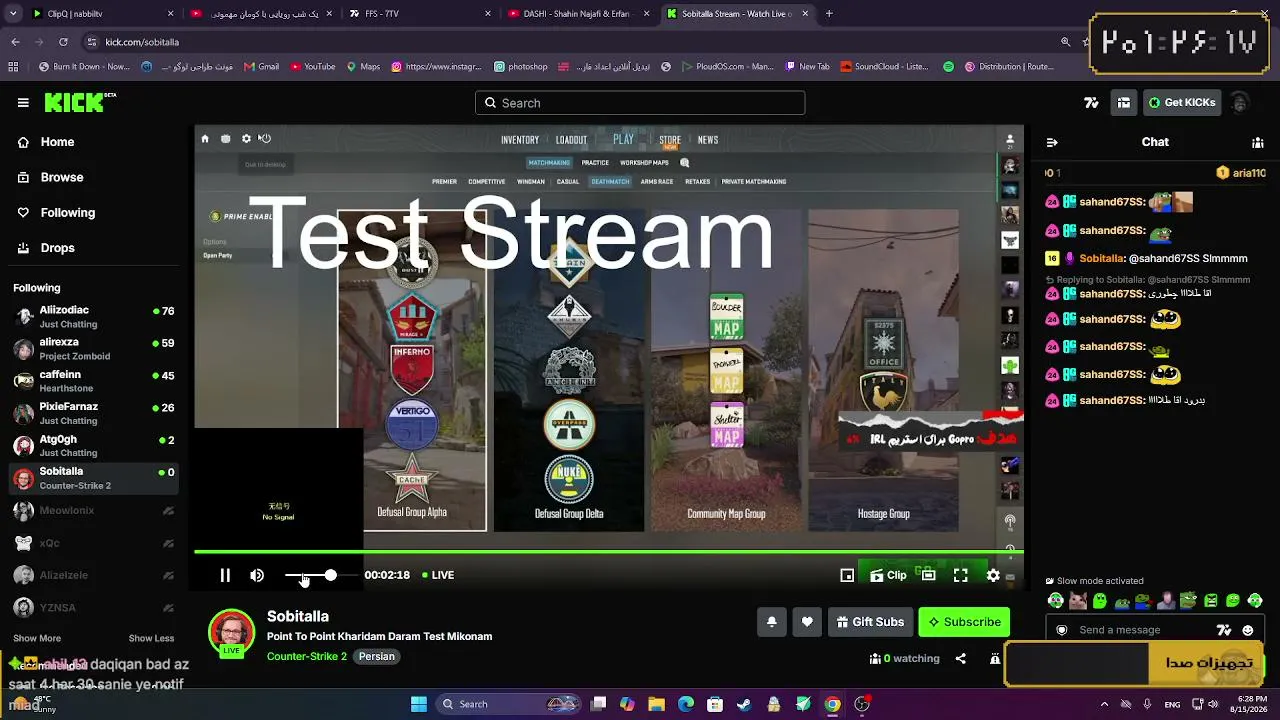Click Show More in Following list
This screenshot has height=720, width=1280.
coord(37,638)
